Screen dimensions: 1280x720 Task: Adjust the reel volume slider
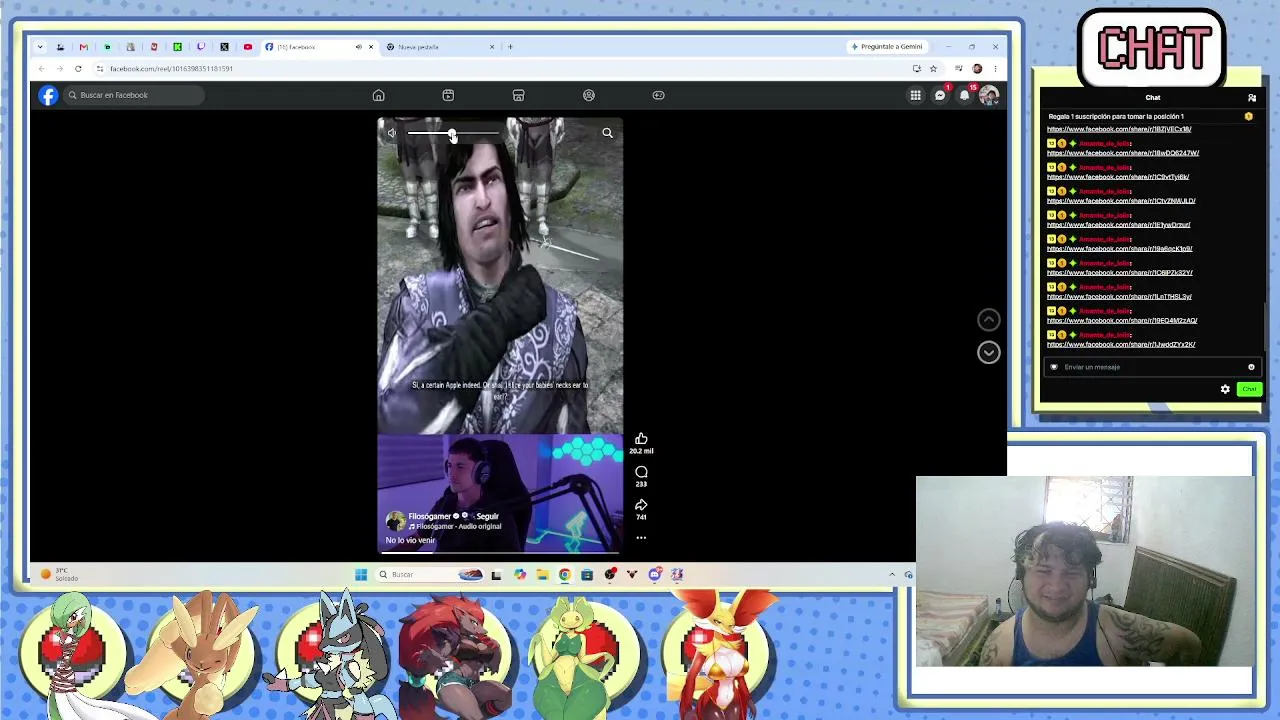[x=452, y=133]
